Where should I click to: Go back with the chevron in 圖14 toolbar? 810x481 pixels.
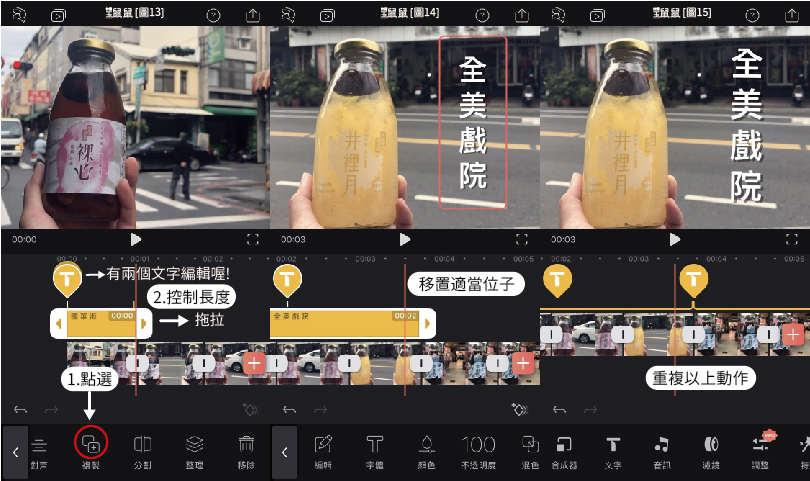click(285, 452)
